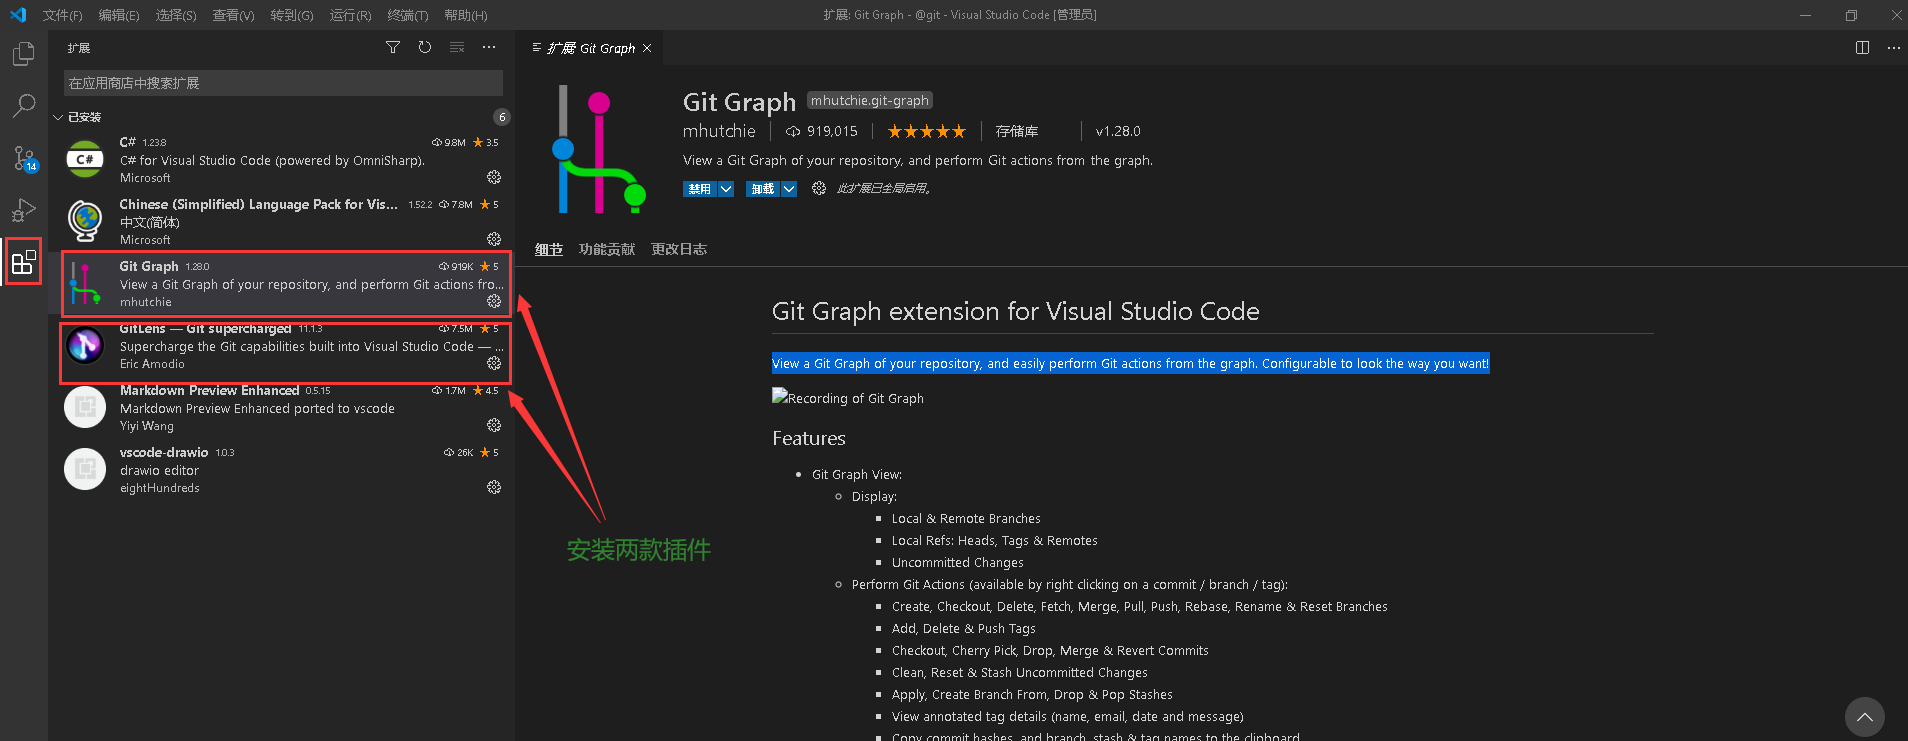Screen dimensions: 1908x741
Task: Open the 文件(F) menu
Action: (63, 15)
